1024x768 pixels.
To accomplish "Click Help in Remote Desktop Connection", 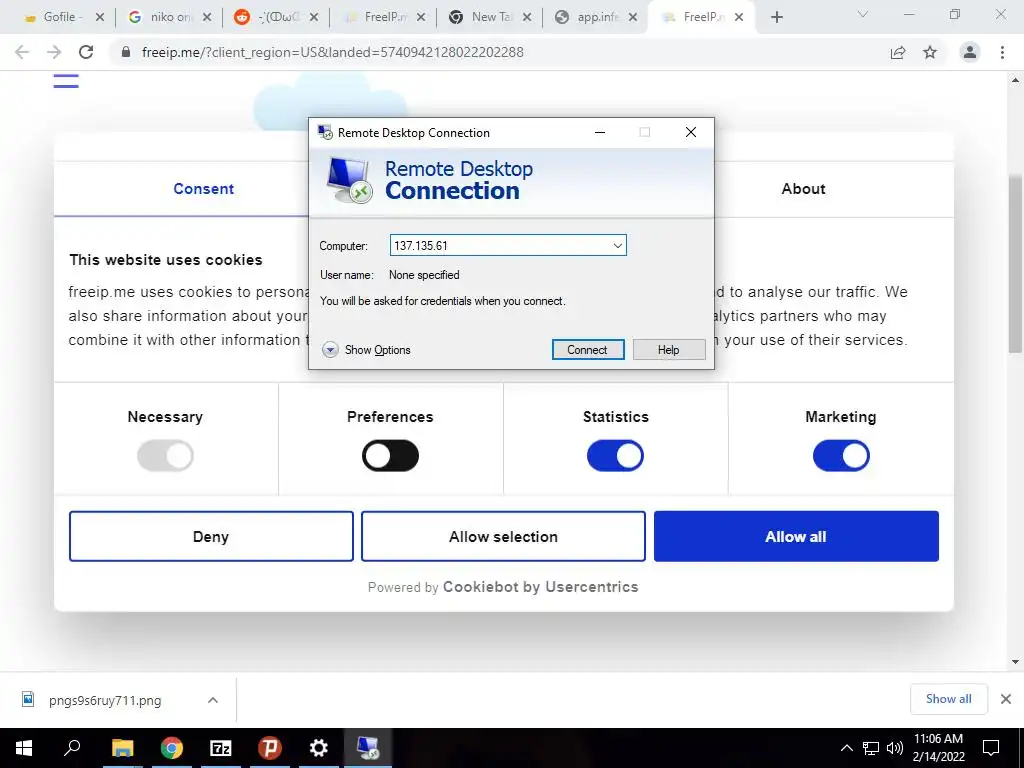I will (x=669, y=349).
